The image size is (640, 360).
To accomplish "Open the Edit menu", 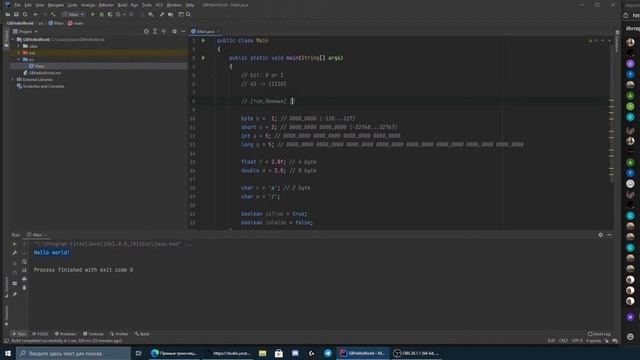I will (28, 5).
